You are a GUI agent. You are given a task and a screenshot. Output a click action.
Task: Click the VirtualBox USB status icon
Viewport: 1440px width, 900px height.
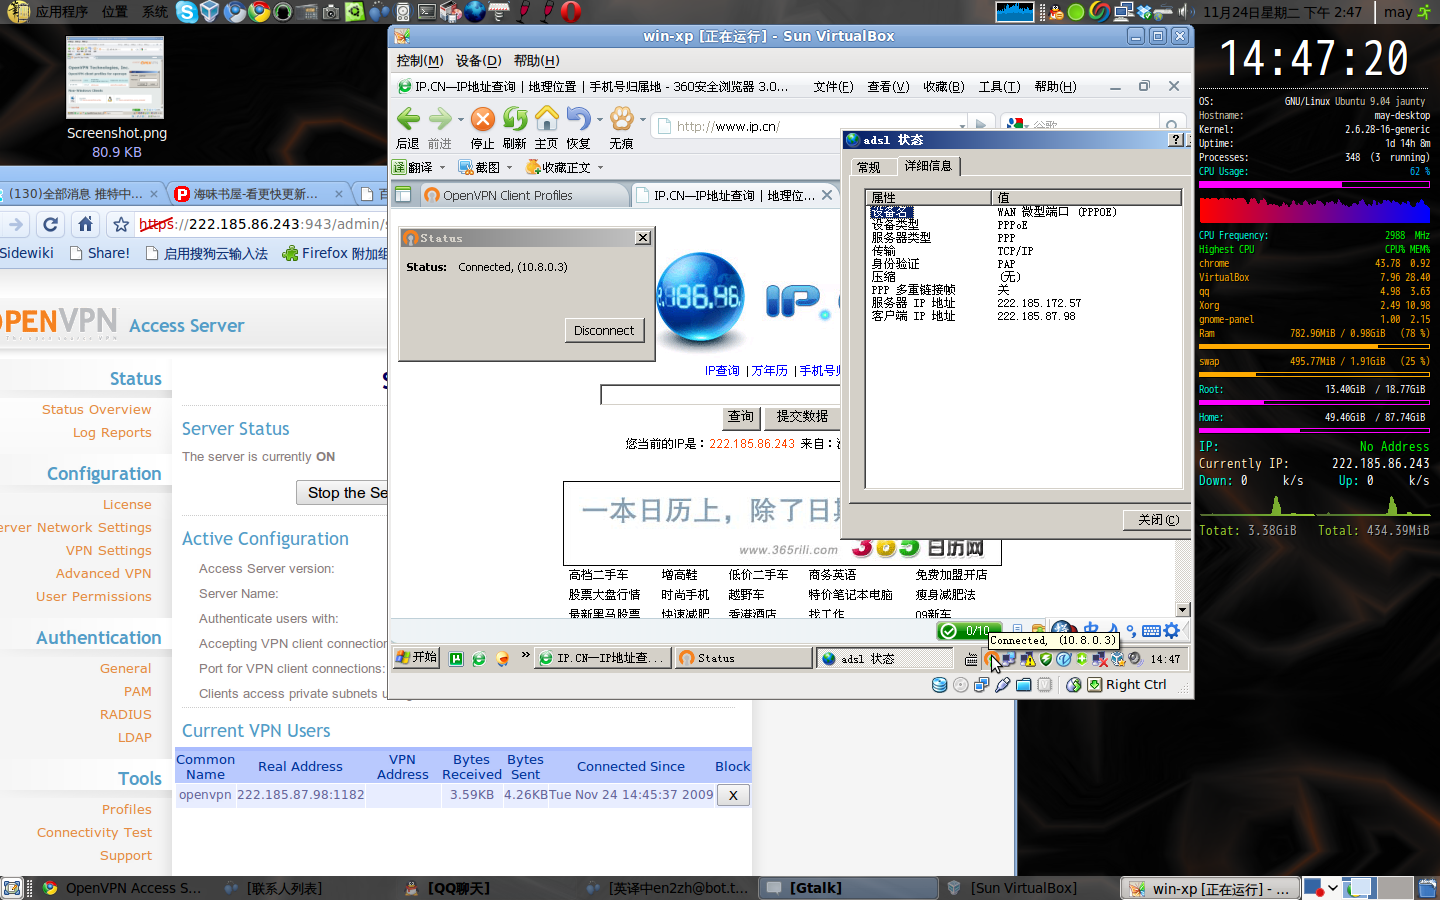click(1003, 685)
